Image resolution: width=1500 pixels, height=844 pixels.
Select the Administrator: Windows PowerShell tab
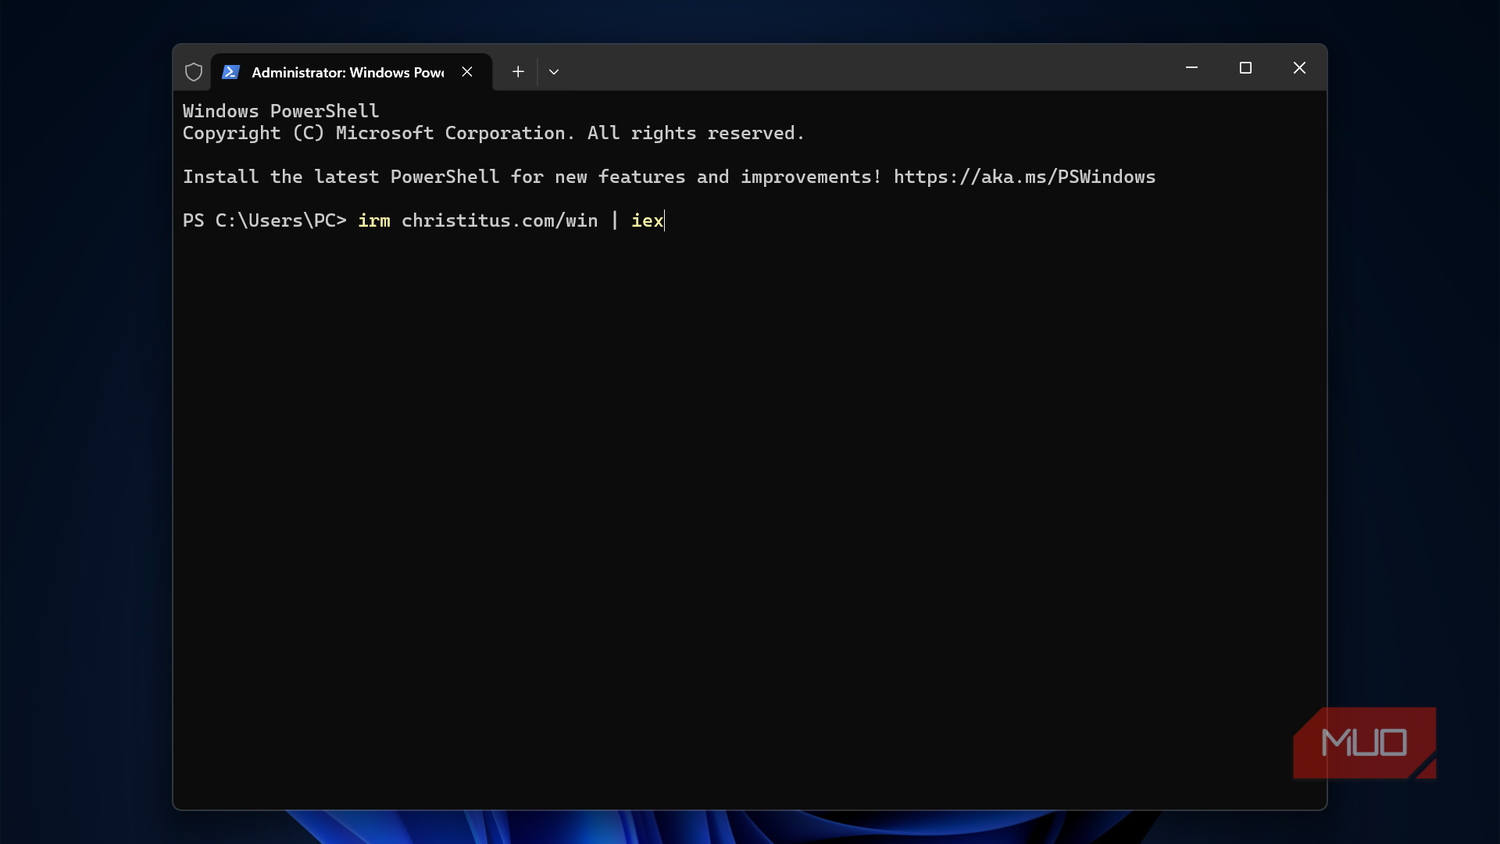coord(351,72)
